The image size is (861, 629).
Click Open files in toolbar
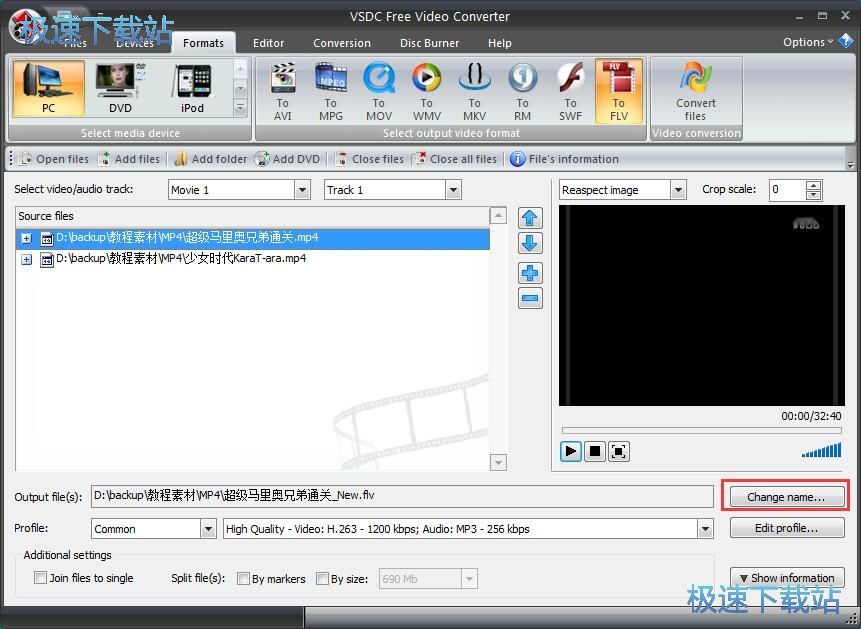coord(54,159)
